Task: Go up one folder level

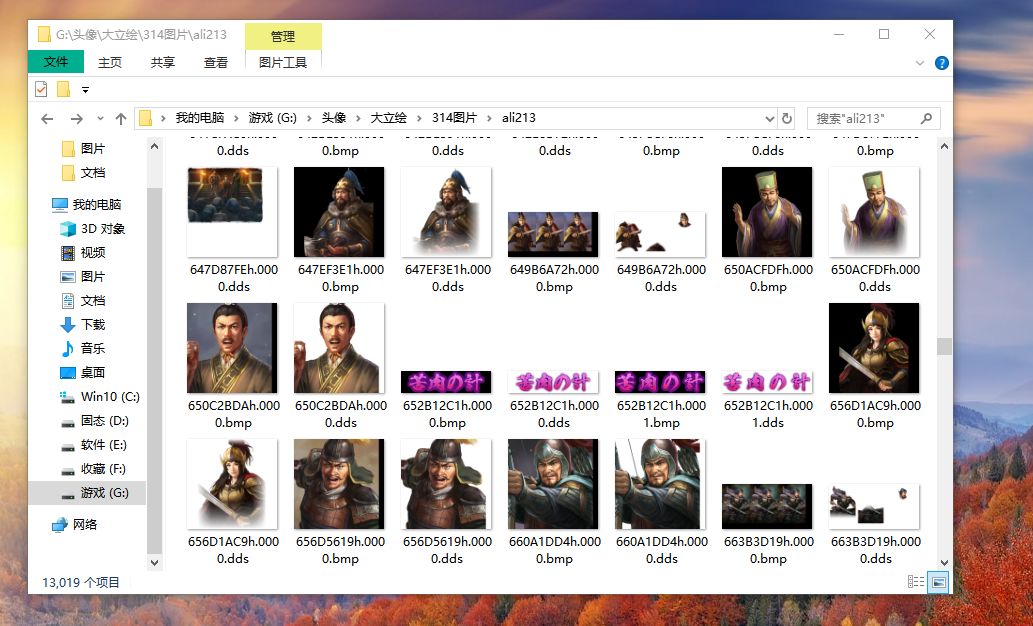Action: click(x=121, y=119)
